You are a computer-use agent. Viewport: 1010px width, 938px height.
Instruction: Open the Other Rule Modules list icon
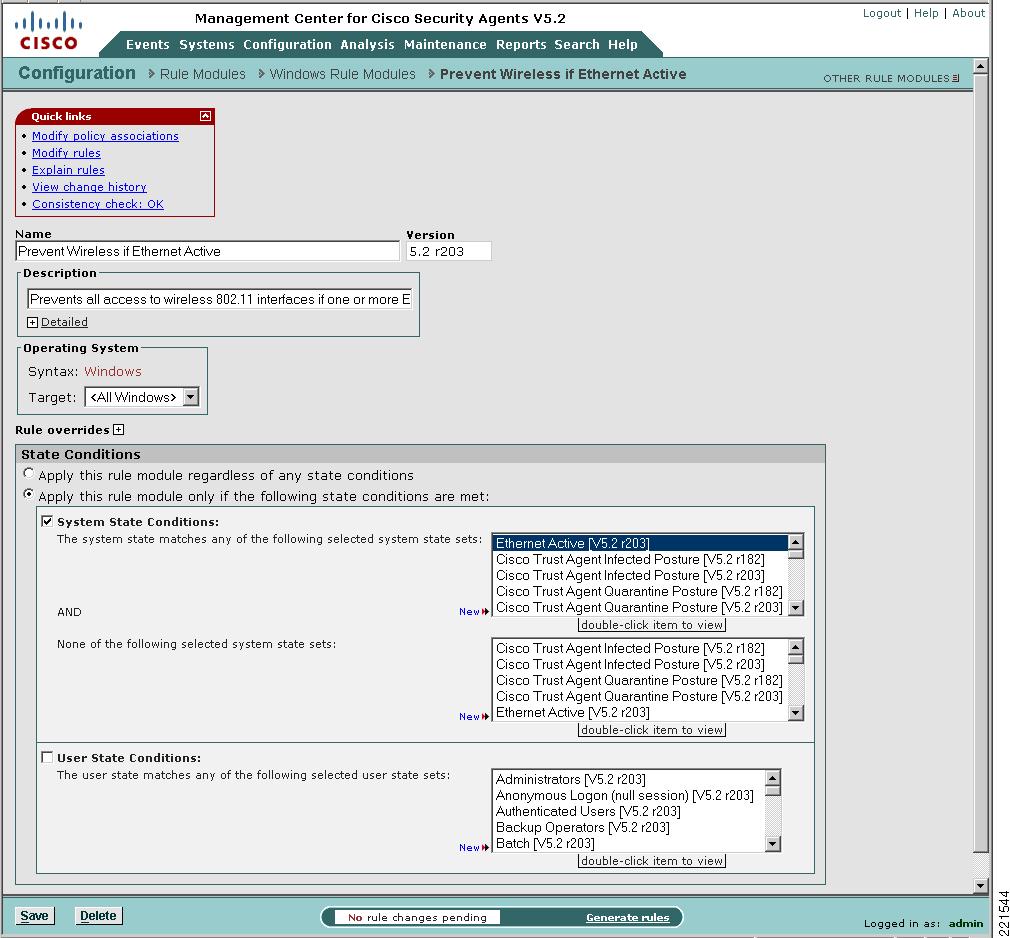pos(956,78)
